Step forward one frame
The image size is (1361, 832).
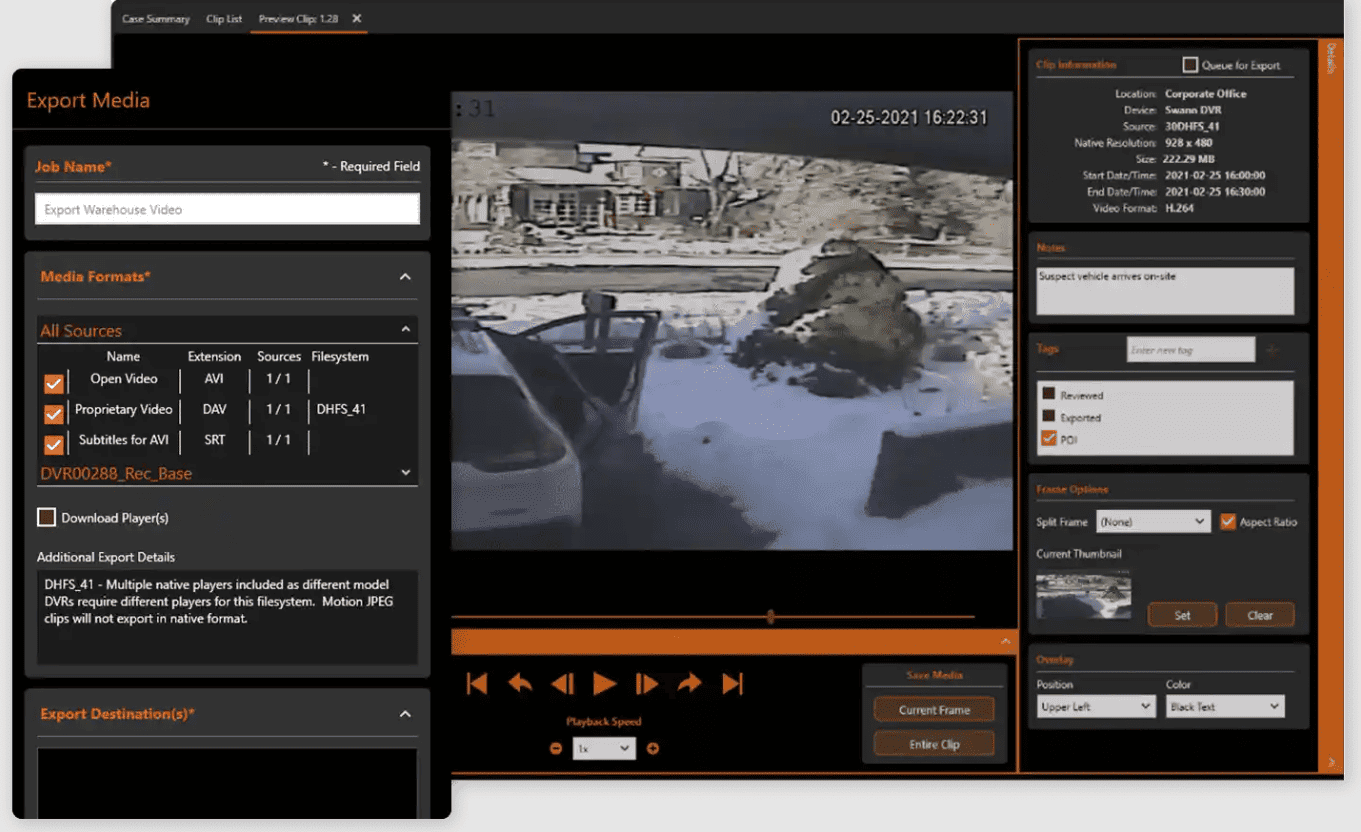647,684
